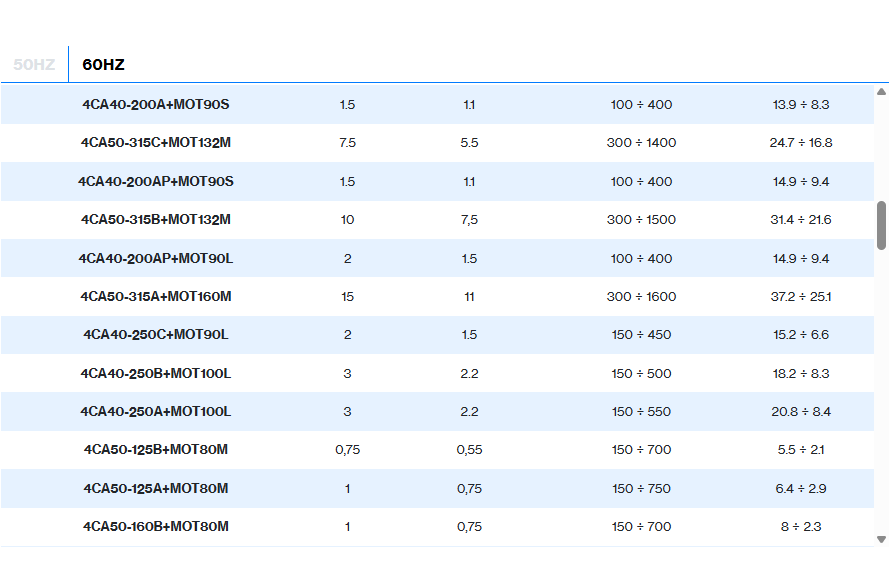Click the 37.2 ÷ 25.1 head value cell
Viewport: 892px width, 561px height.
[x=800, y=297]
